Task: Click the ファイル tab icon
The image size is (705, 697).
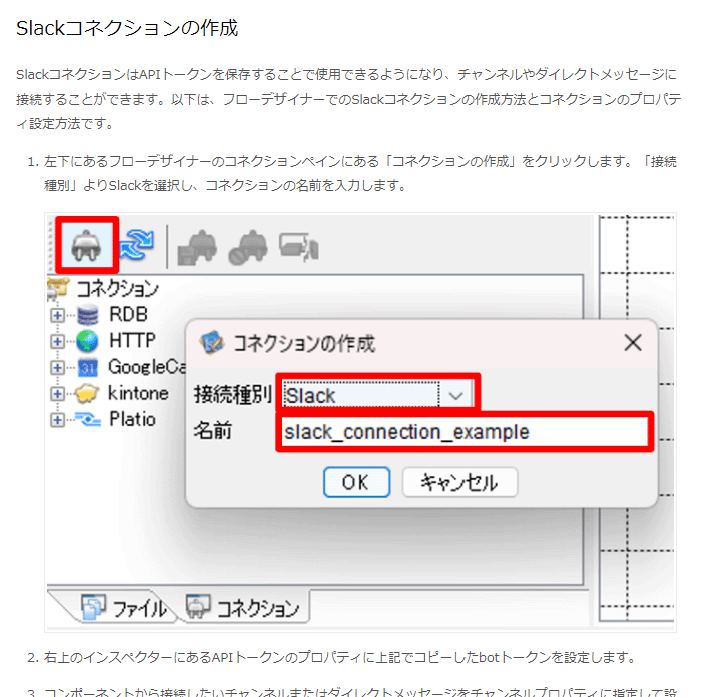Action: pyautogui.click(x=94, y=607)
